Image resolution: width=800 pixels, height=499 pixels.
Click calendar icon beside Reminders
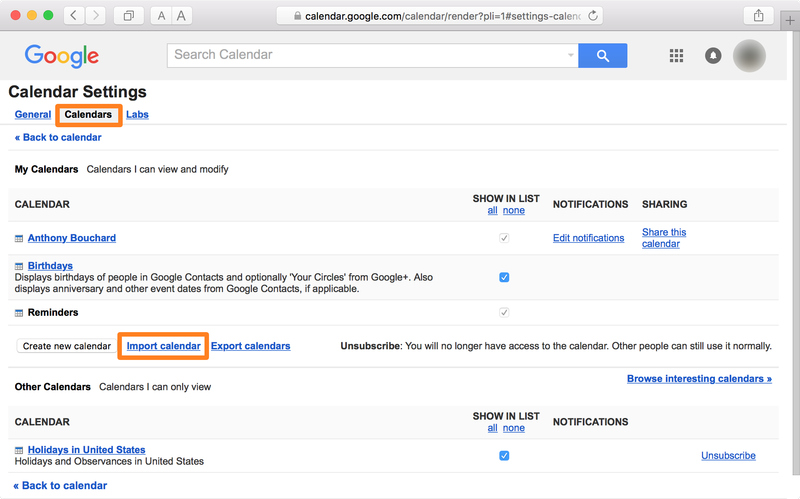coord(19,313)
